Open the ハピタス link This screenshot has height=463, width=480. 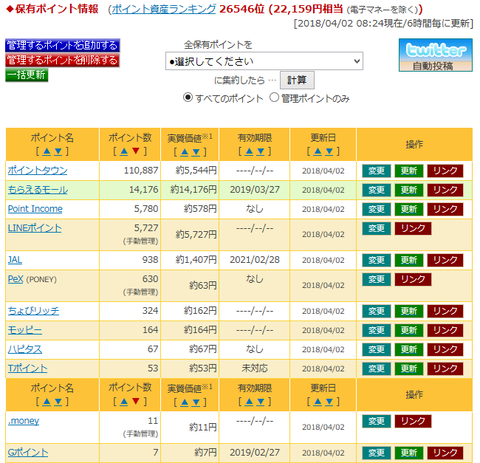[x=25, y=349]
